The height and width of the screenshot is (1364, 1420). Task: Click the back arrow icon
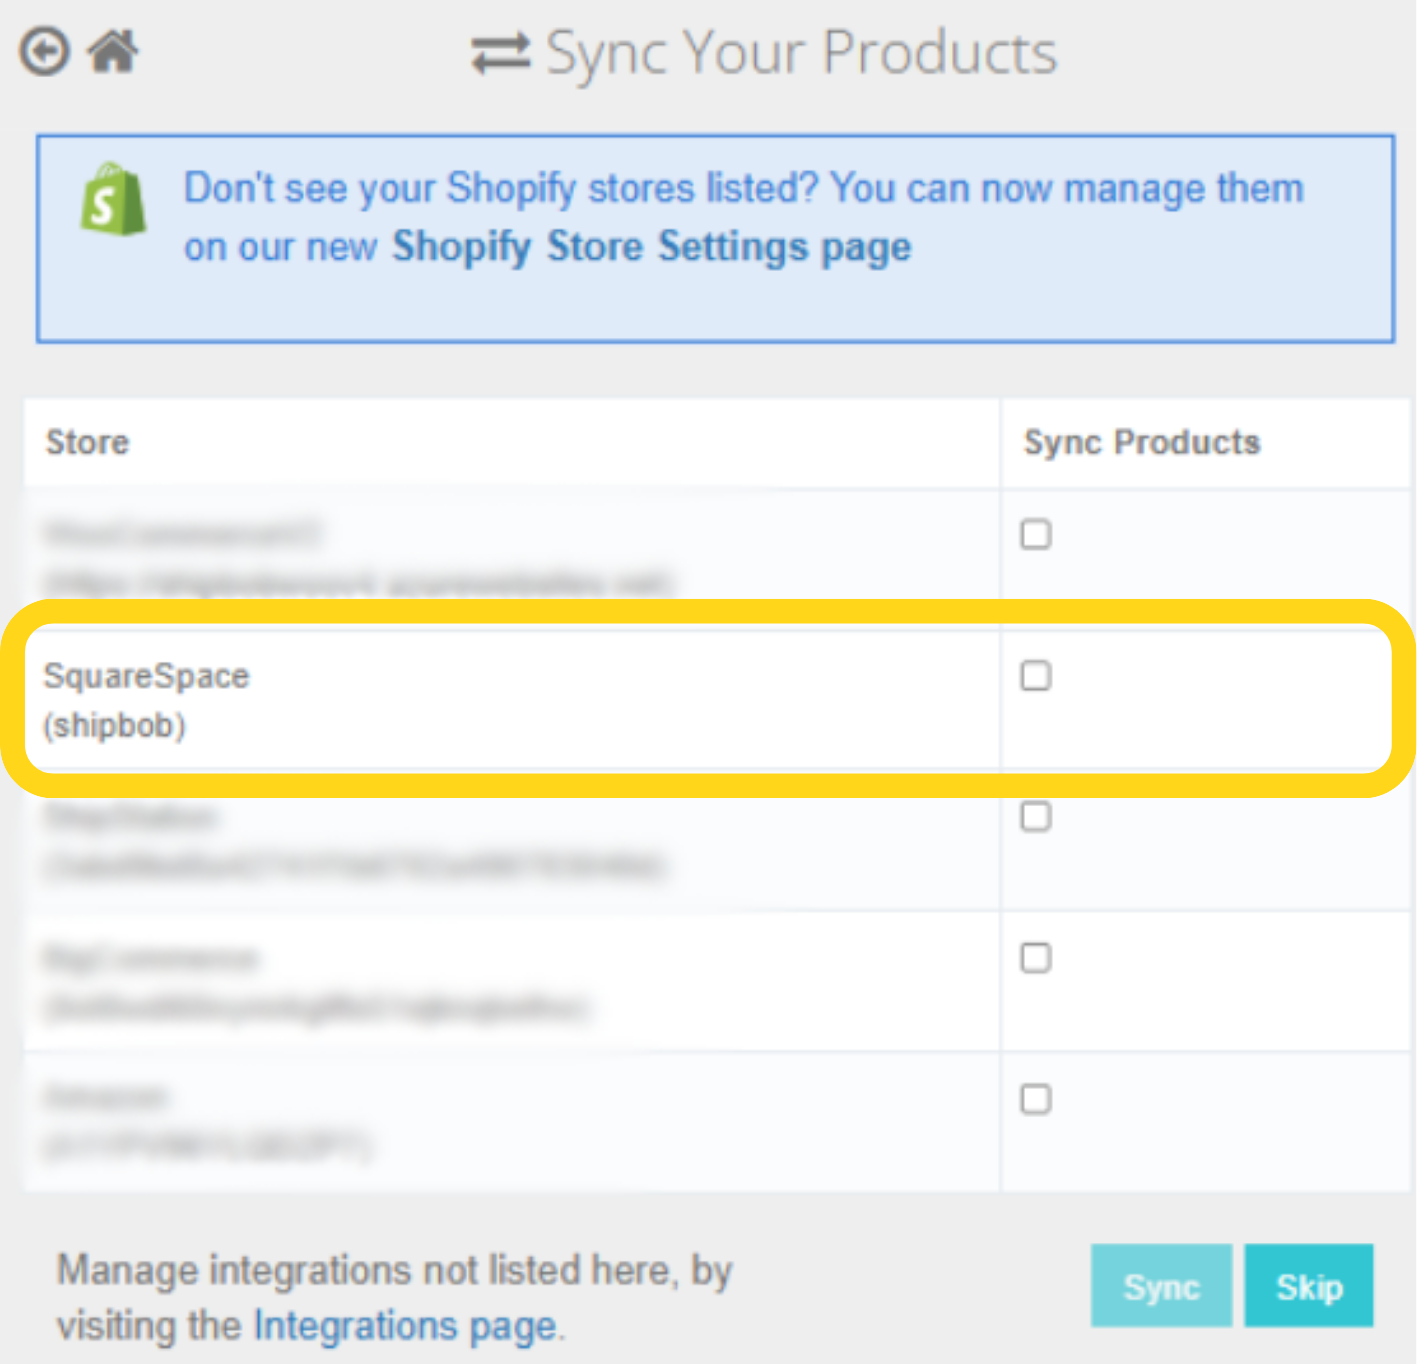[44, 51]
